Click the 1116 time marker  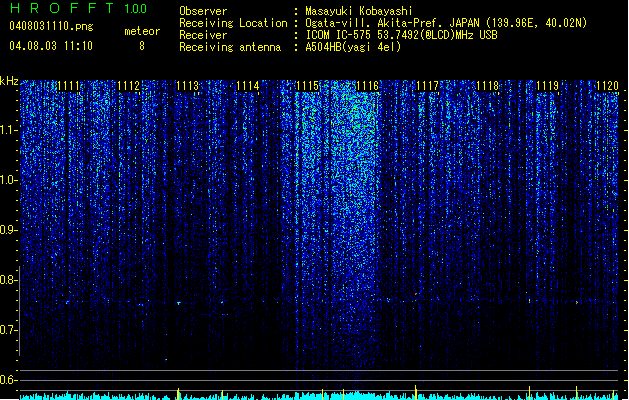pos(367,86)
